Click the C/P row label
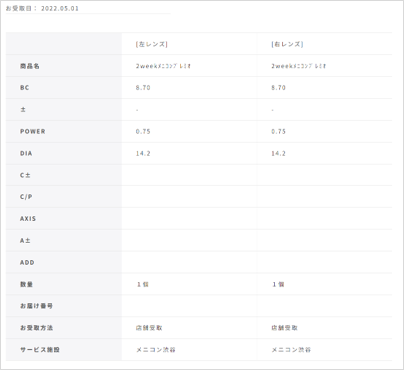This screenshot has height=370, width=404. pos(26,197)
